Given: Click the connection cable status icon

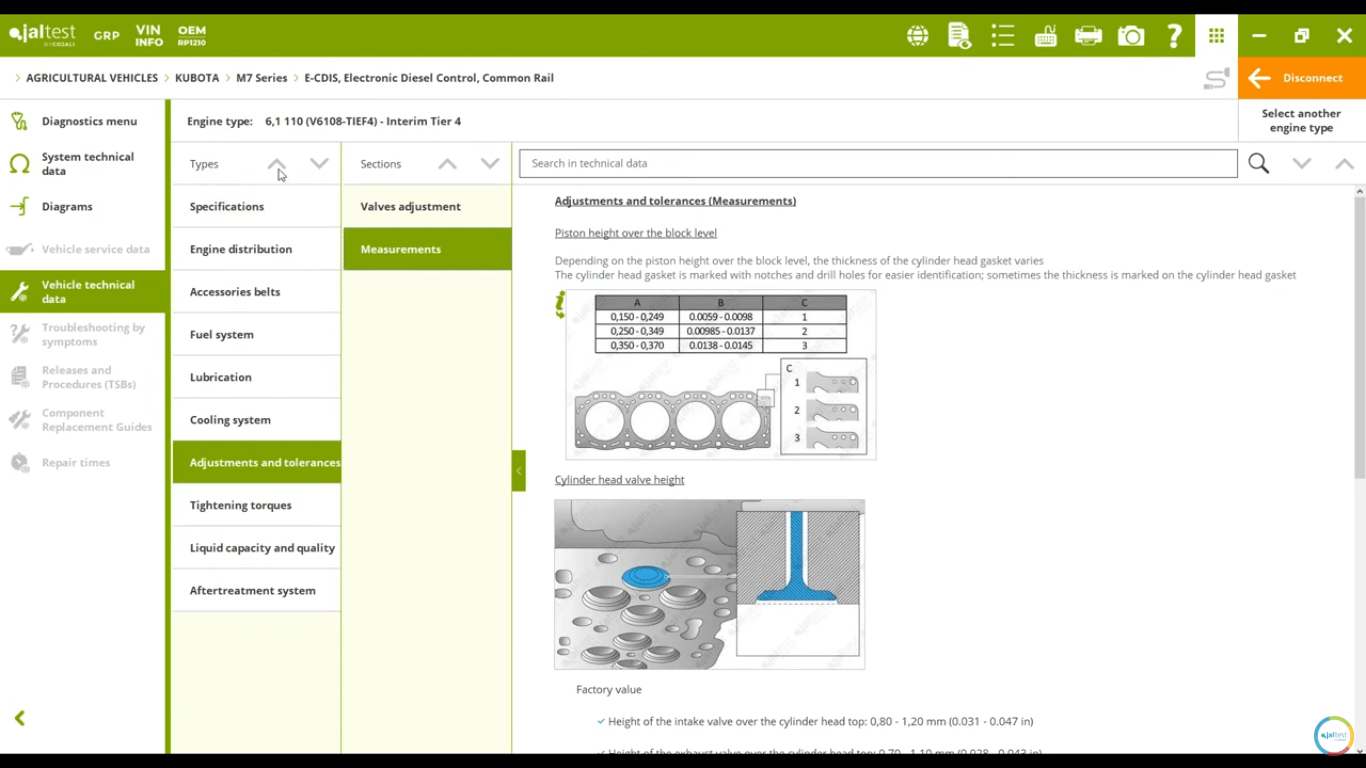Looking at the screenshot, I should 1216,78.
